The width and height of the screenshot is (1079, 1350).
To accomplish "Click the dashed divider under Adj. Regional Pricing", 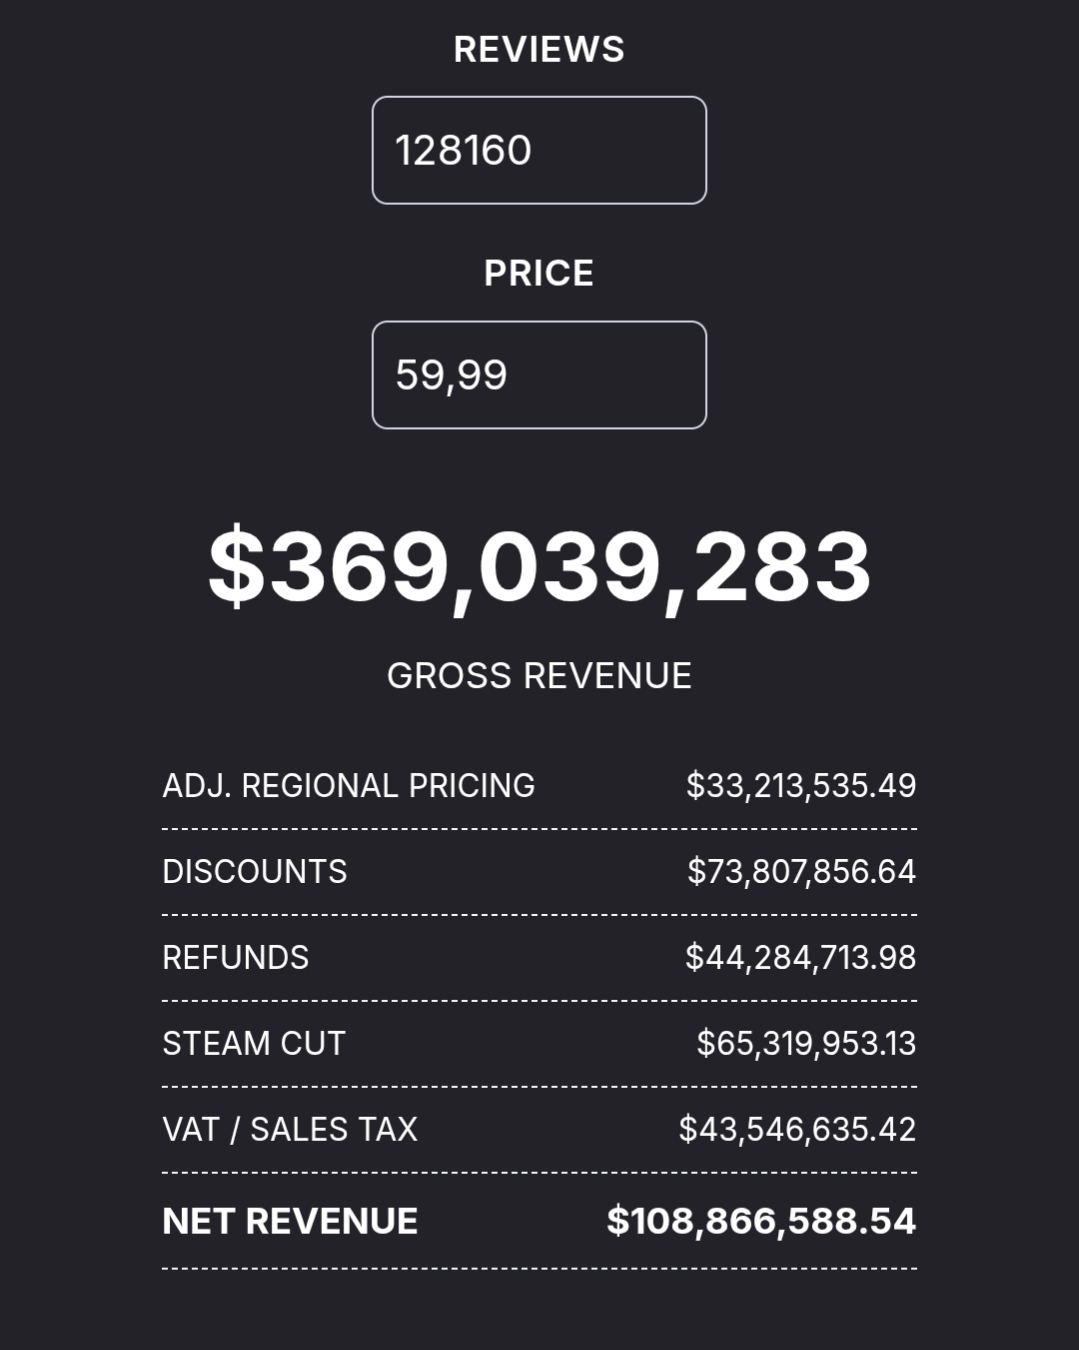I will pyautogui.click(x=539, y=829).
